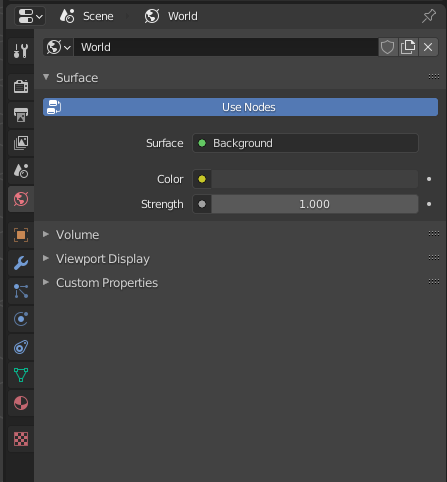
Task: Open the Surface Background shader dropdown
Action: coord(305,143)
